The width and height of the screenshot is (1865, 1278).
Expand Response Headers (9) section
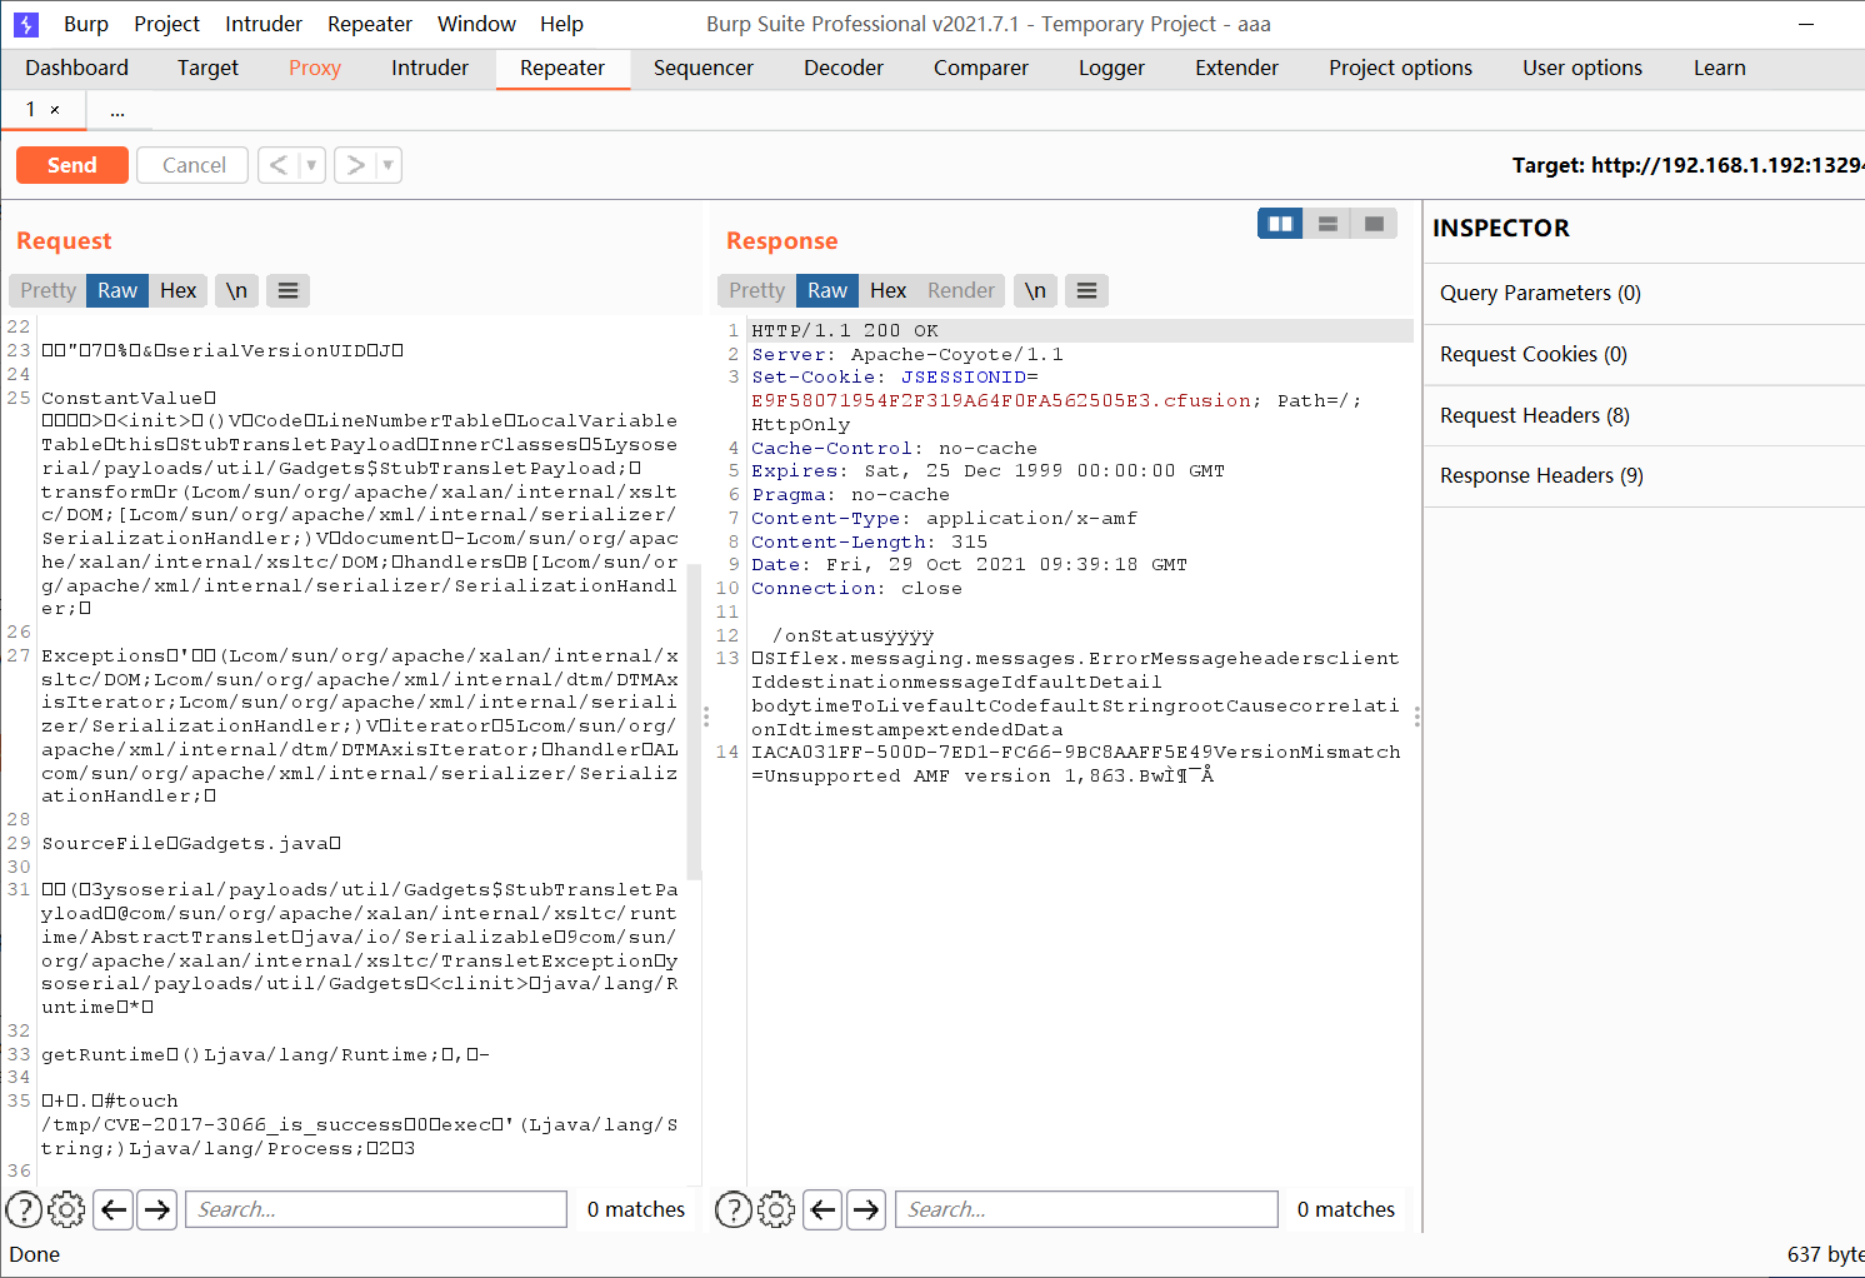click(1644, 476)
